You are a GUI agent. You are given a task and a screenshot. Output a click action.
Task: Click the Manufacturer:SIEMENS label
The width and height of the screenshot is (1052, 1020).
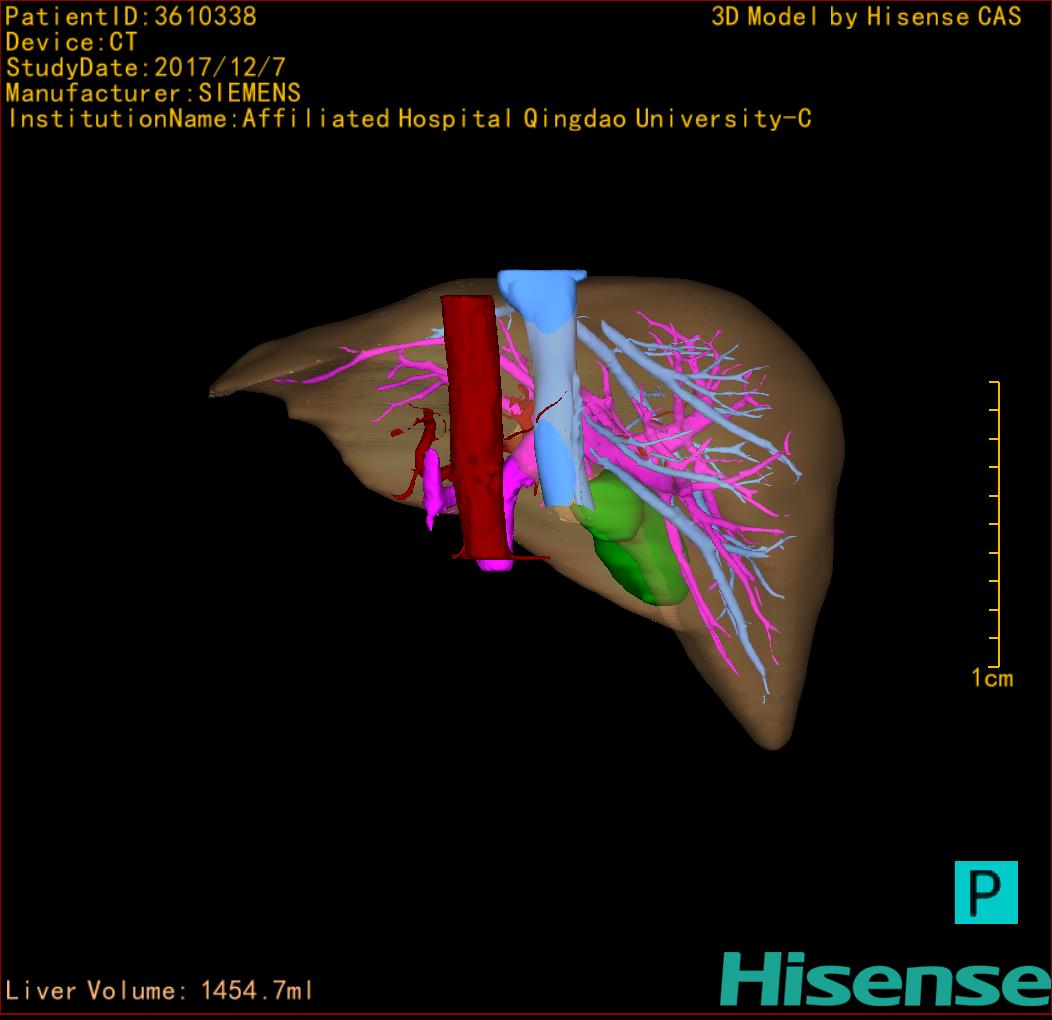tap(153, 93)
